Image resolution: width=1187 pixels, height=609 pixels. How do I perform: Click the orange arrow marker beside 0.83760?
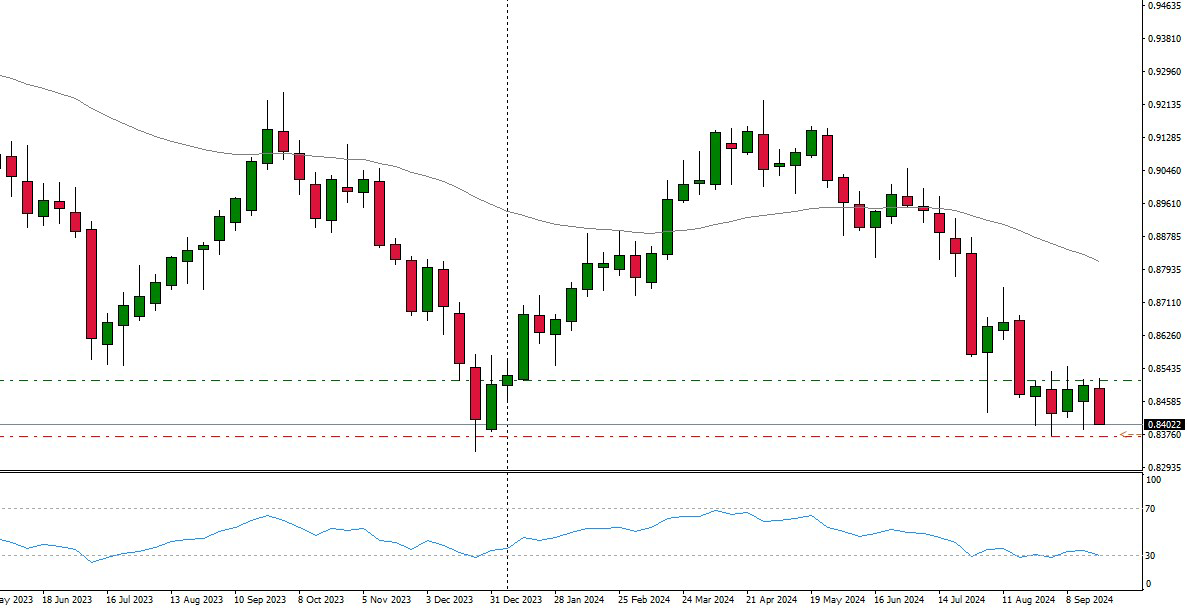[1127, 435]
